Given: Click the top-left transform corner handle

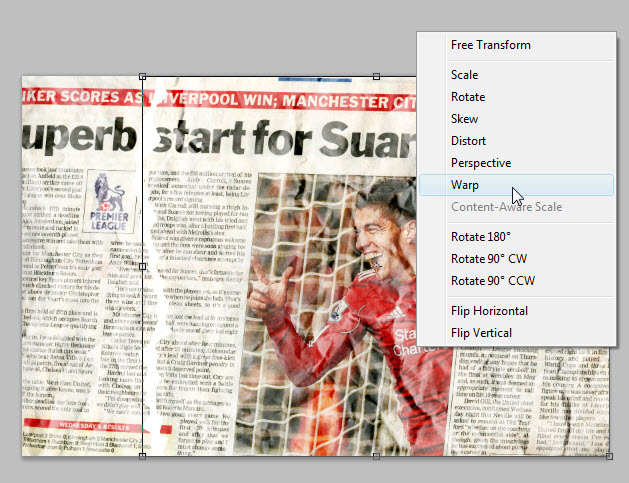Looking at the screenshot, I should (142, 76).
